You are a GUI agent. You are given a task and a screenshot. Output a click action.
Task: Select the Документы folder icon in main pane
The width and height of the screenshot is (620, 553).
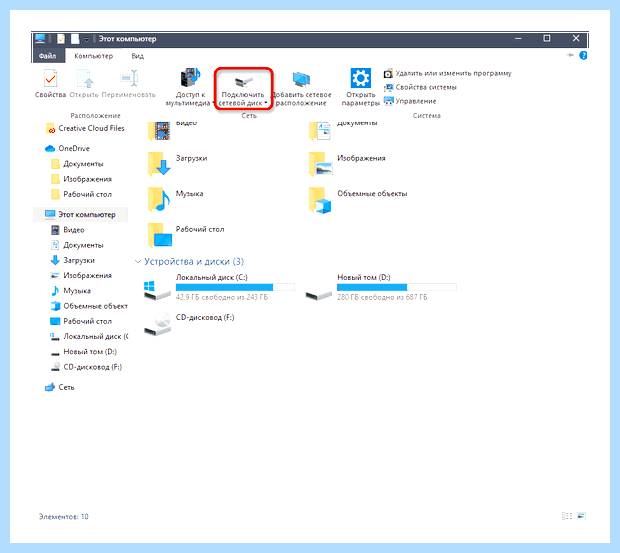point(320,130)
